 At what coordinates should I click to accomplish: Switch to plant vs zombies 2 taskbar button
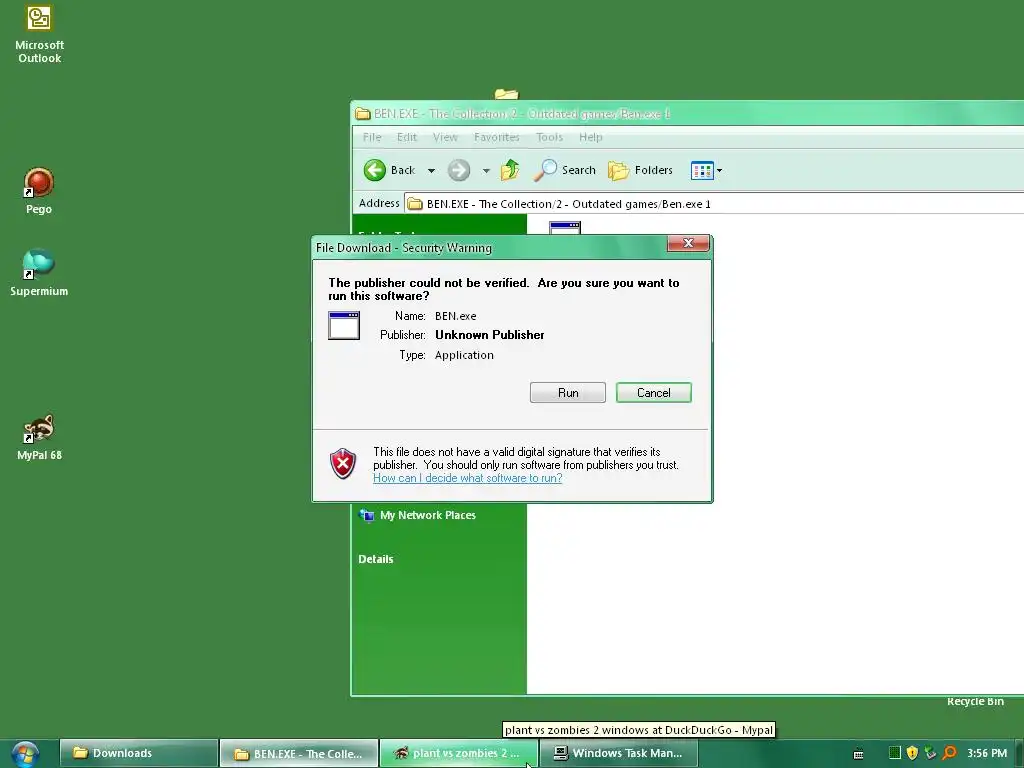click(x=458, y=753)
